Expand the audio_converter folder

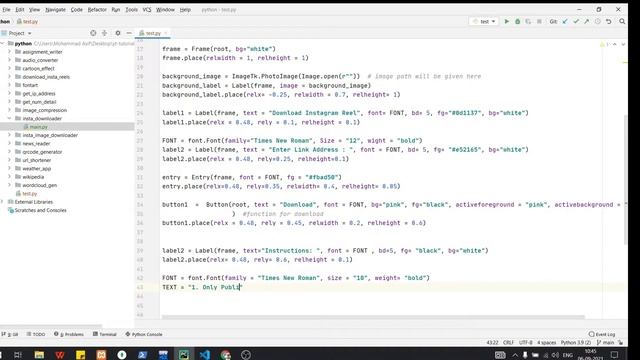9,60
